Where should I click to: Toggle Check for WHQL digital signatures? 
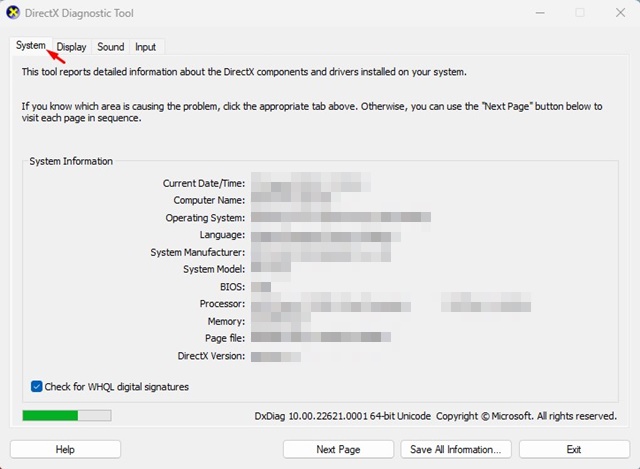(36, 386)
